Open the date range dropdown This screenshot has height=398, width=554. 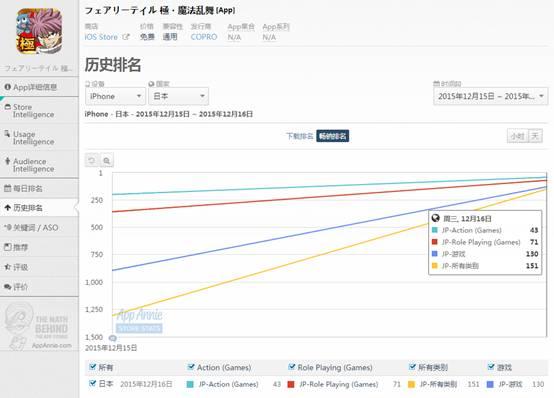pos(490,96)
